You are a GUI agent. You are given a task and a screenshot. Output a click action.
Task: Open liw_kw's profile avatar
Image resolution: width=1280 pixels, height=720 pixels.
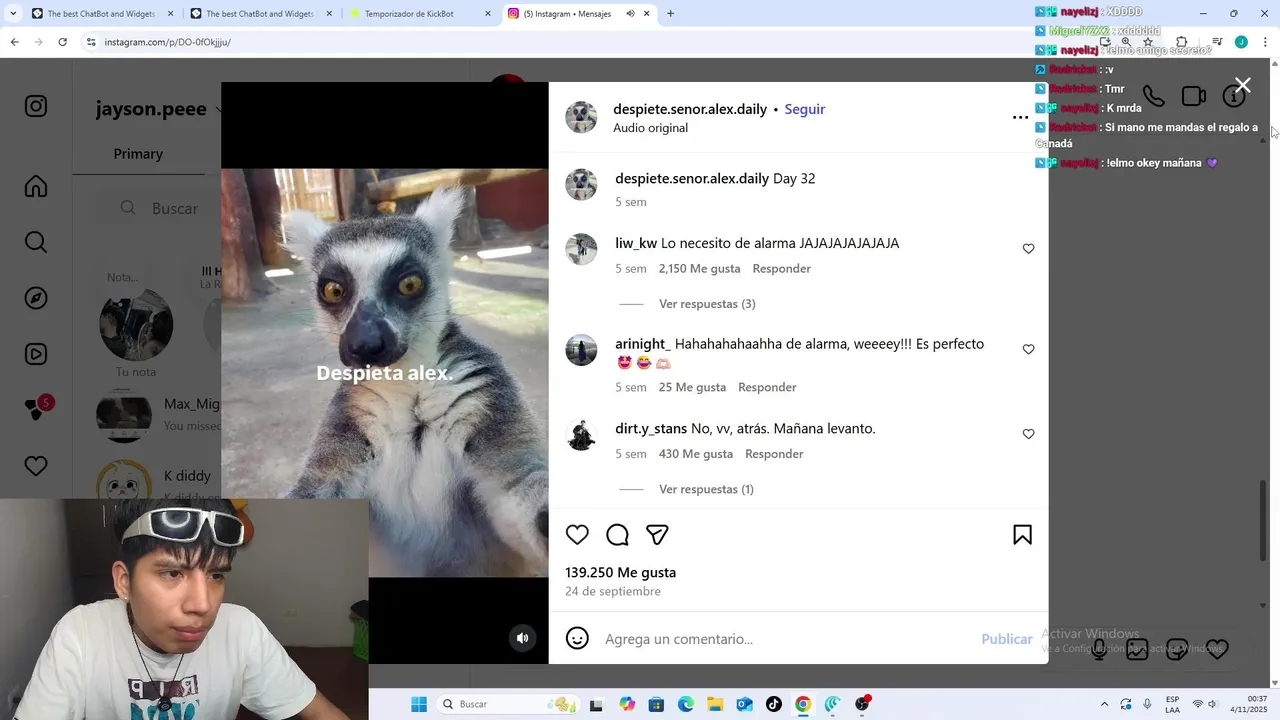(x=581, y=249)
